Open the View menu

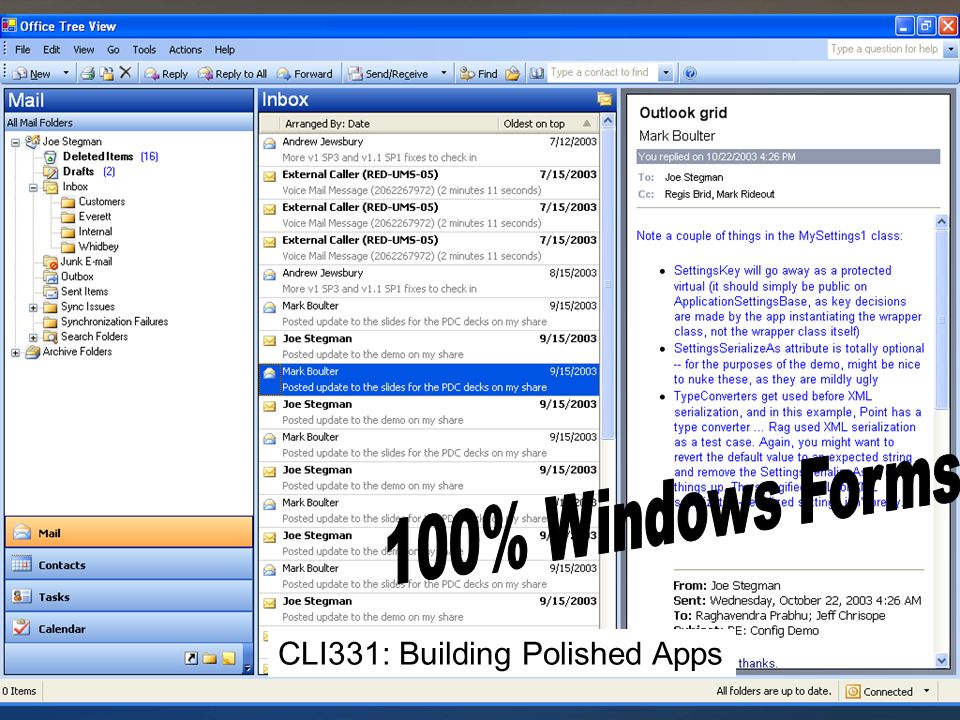click(x=83, y=50)
